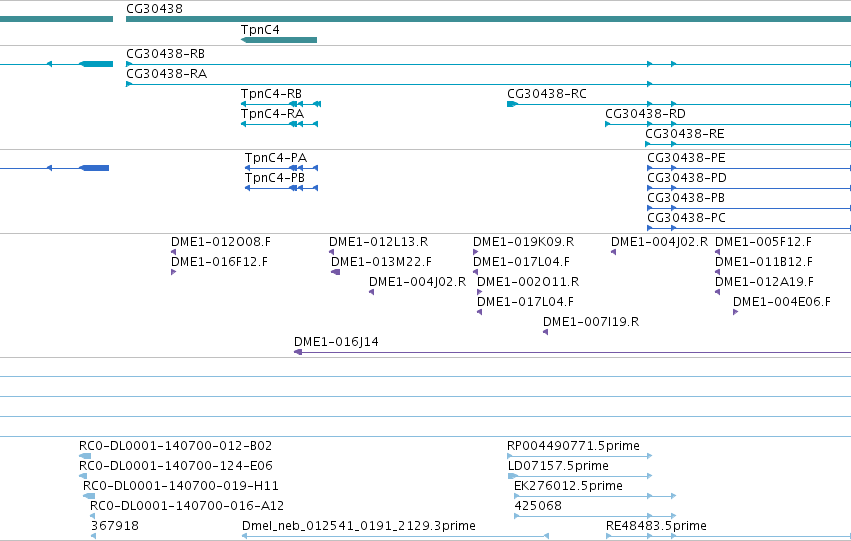Viewport: 851px width, 541px height.
Task: Click the CG30438-PD protein label
Action: pos(687,178)
